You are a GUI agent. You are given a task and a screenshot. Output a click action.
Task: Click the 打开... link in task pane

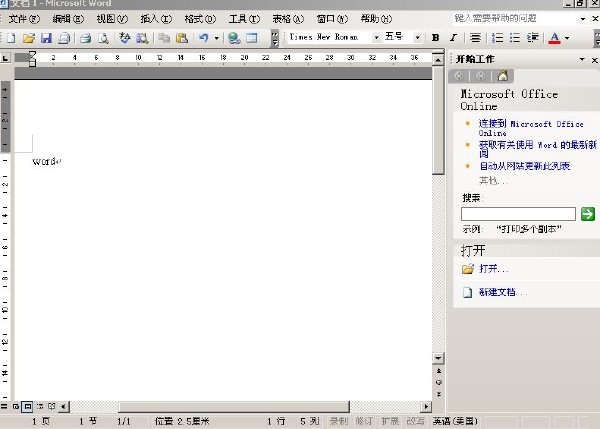[x=494, y=269]
